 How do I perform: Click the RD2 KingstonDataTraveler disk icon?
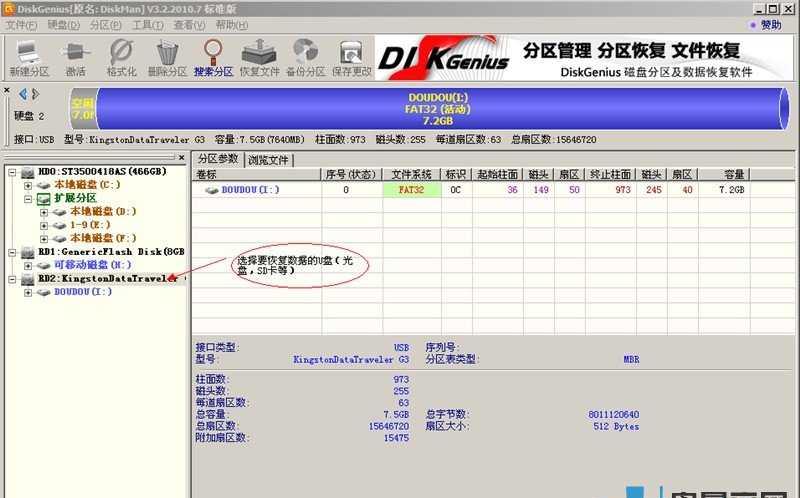(28, 279)
